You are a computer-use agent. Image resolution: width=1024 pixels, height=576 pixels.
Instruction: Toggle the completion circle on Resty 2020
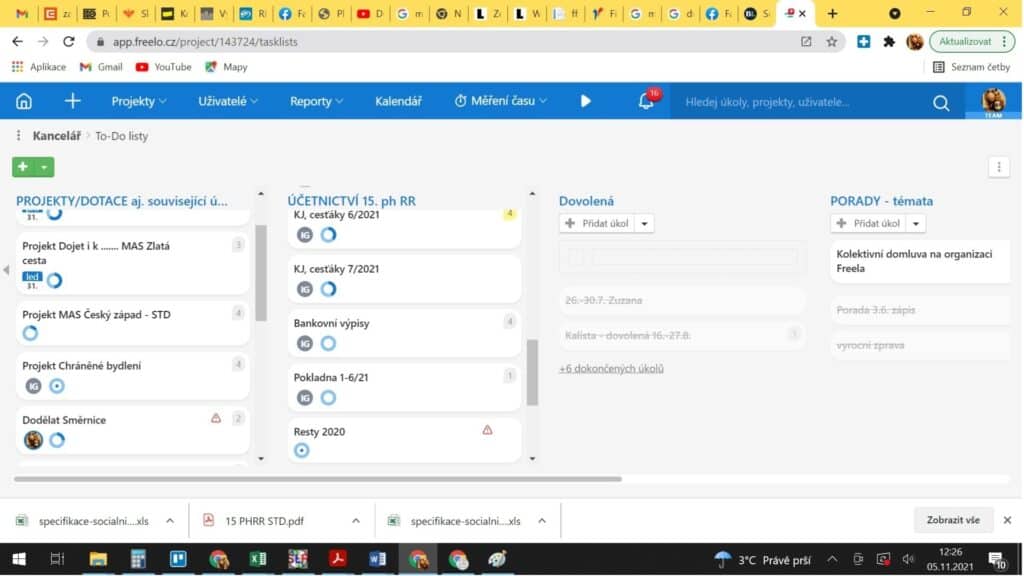pyautogui.click(x=302, y=451)
